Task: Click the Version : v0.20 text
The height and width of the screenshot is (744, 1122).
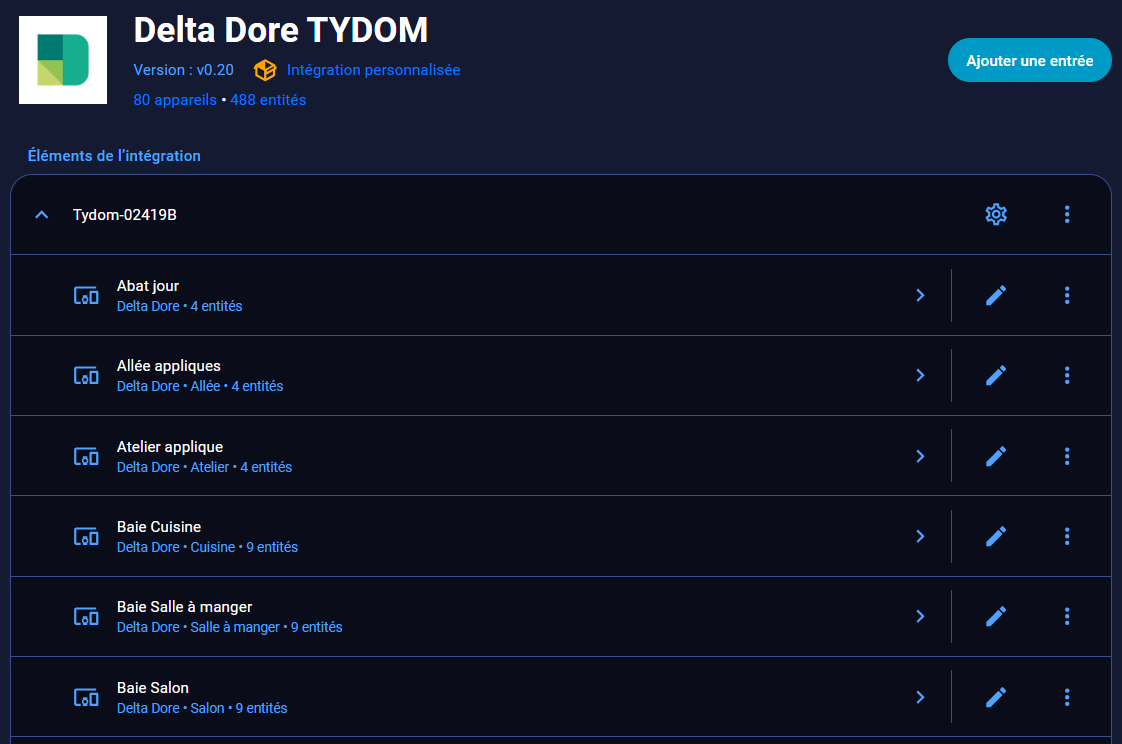Action: coord(183,70)
